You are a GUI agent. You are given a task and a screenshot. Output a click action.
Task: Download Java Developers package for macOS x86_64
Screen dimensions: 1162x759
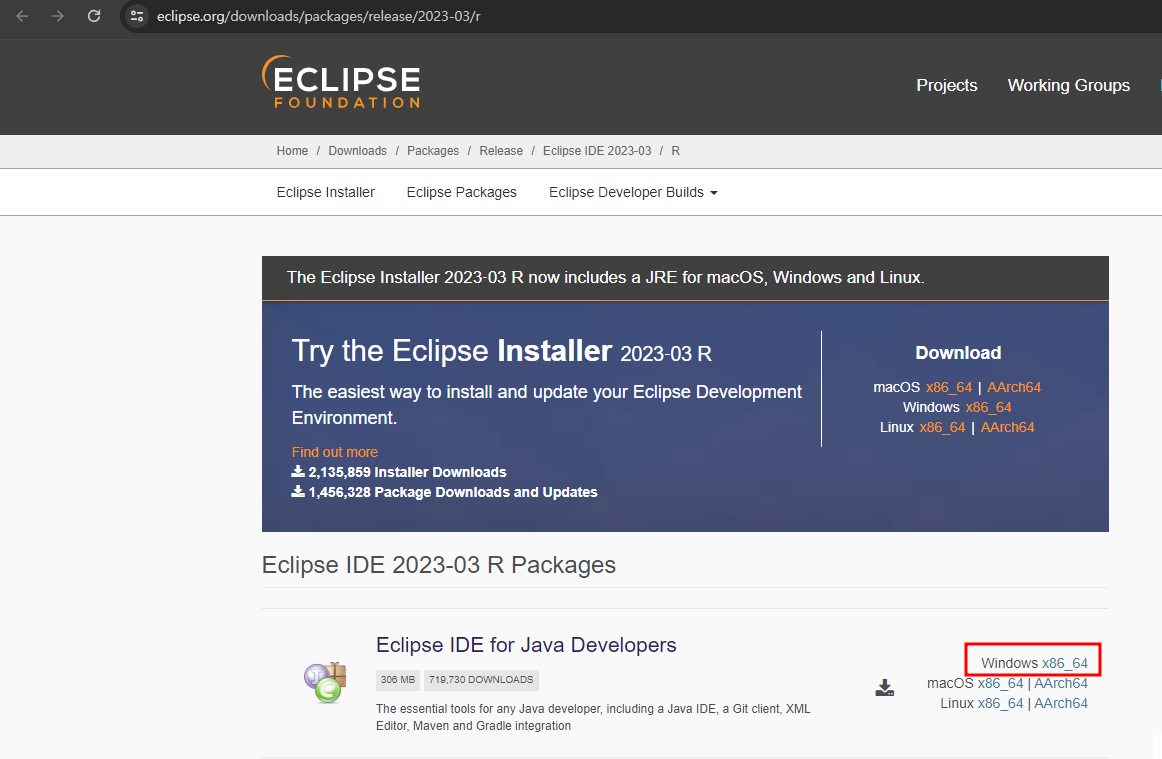tap(1000, 683)
